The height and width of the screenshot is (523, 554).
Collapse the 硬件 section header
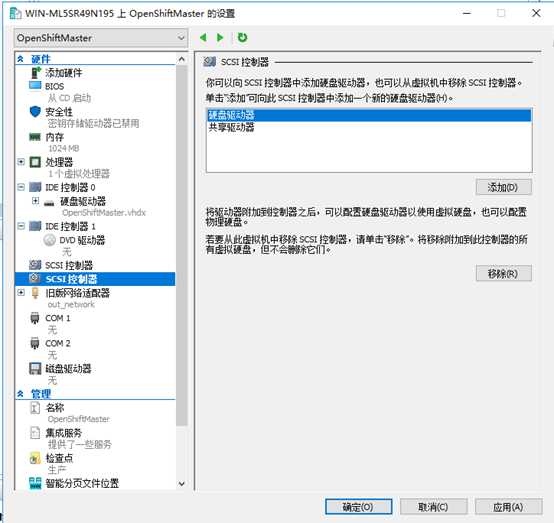[20, 59]
